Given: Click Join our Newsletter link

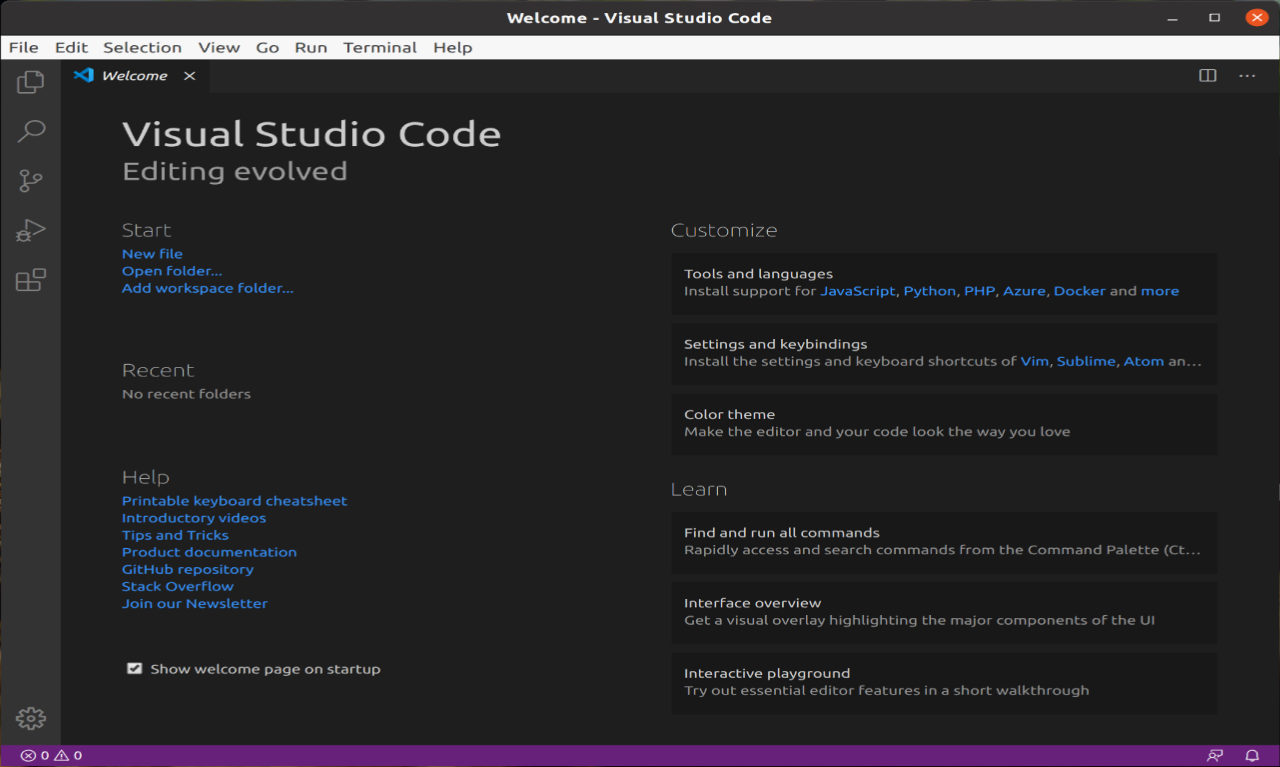Looking at the screenshot, I should pos(195,603).
